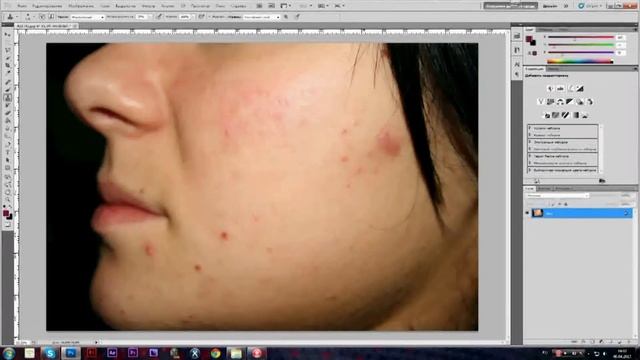Toggle pressure for size button
This screenshot has height=360, width=640.
point(297,17)
